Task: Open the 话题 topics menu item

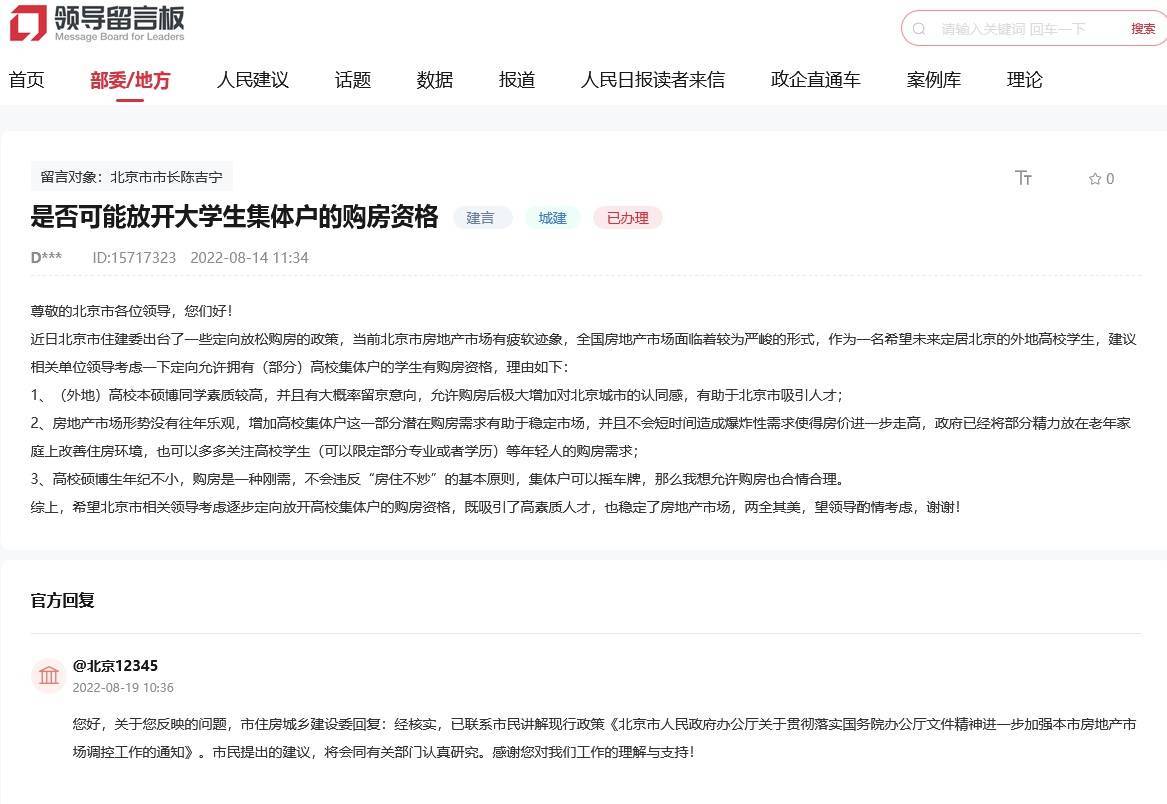Action: [x=353, y=80]
